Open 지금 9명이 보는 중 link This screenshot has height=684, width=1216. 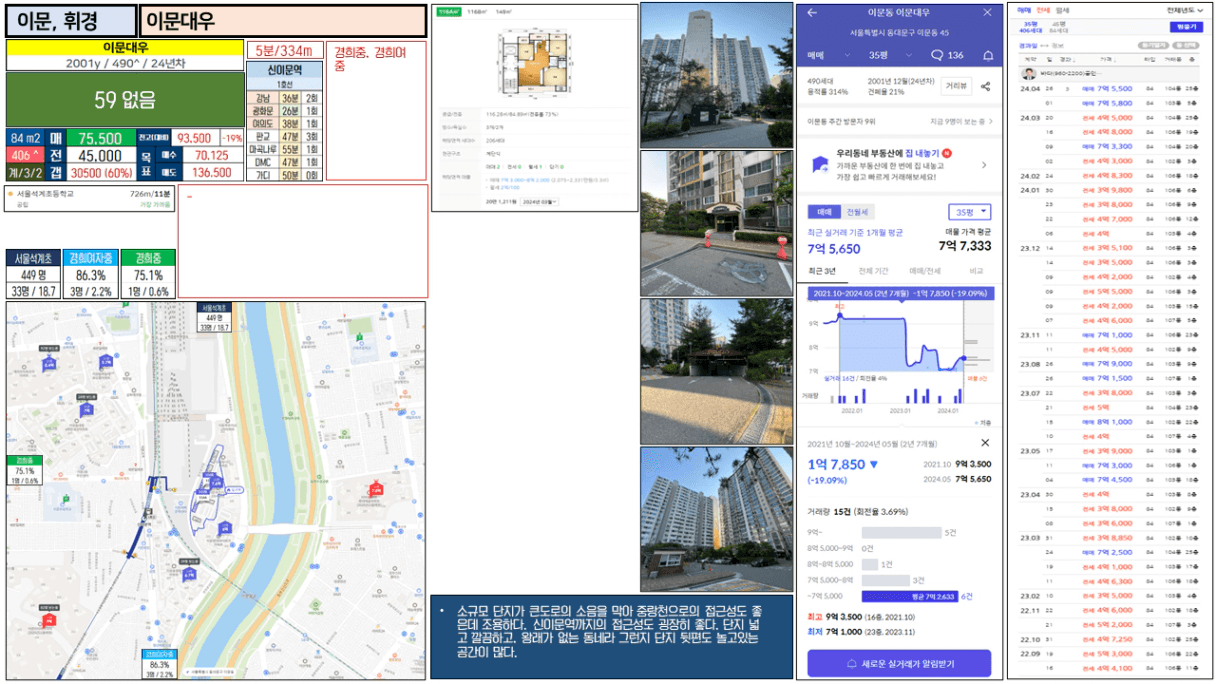coord(961,121)
